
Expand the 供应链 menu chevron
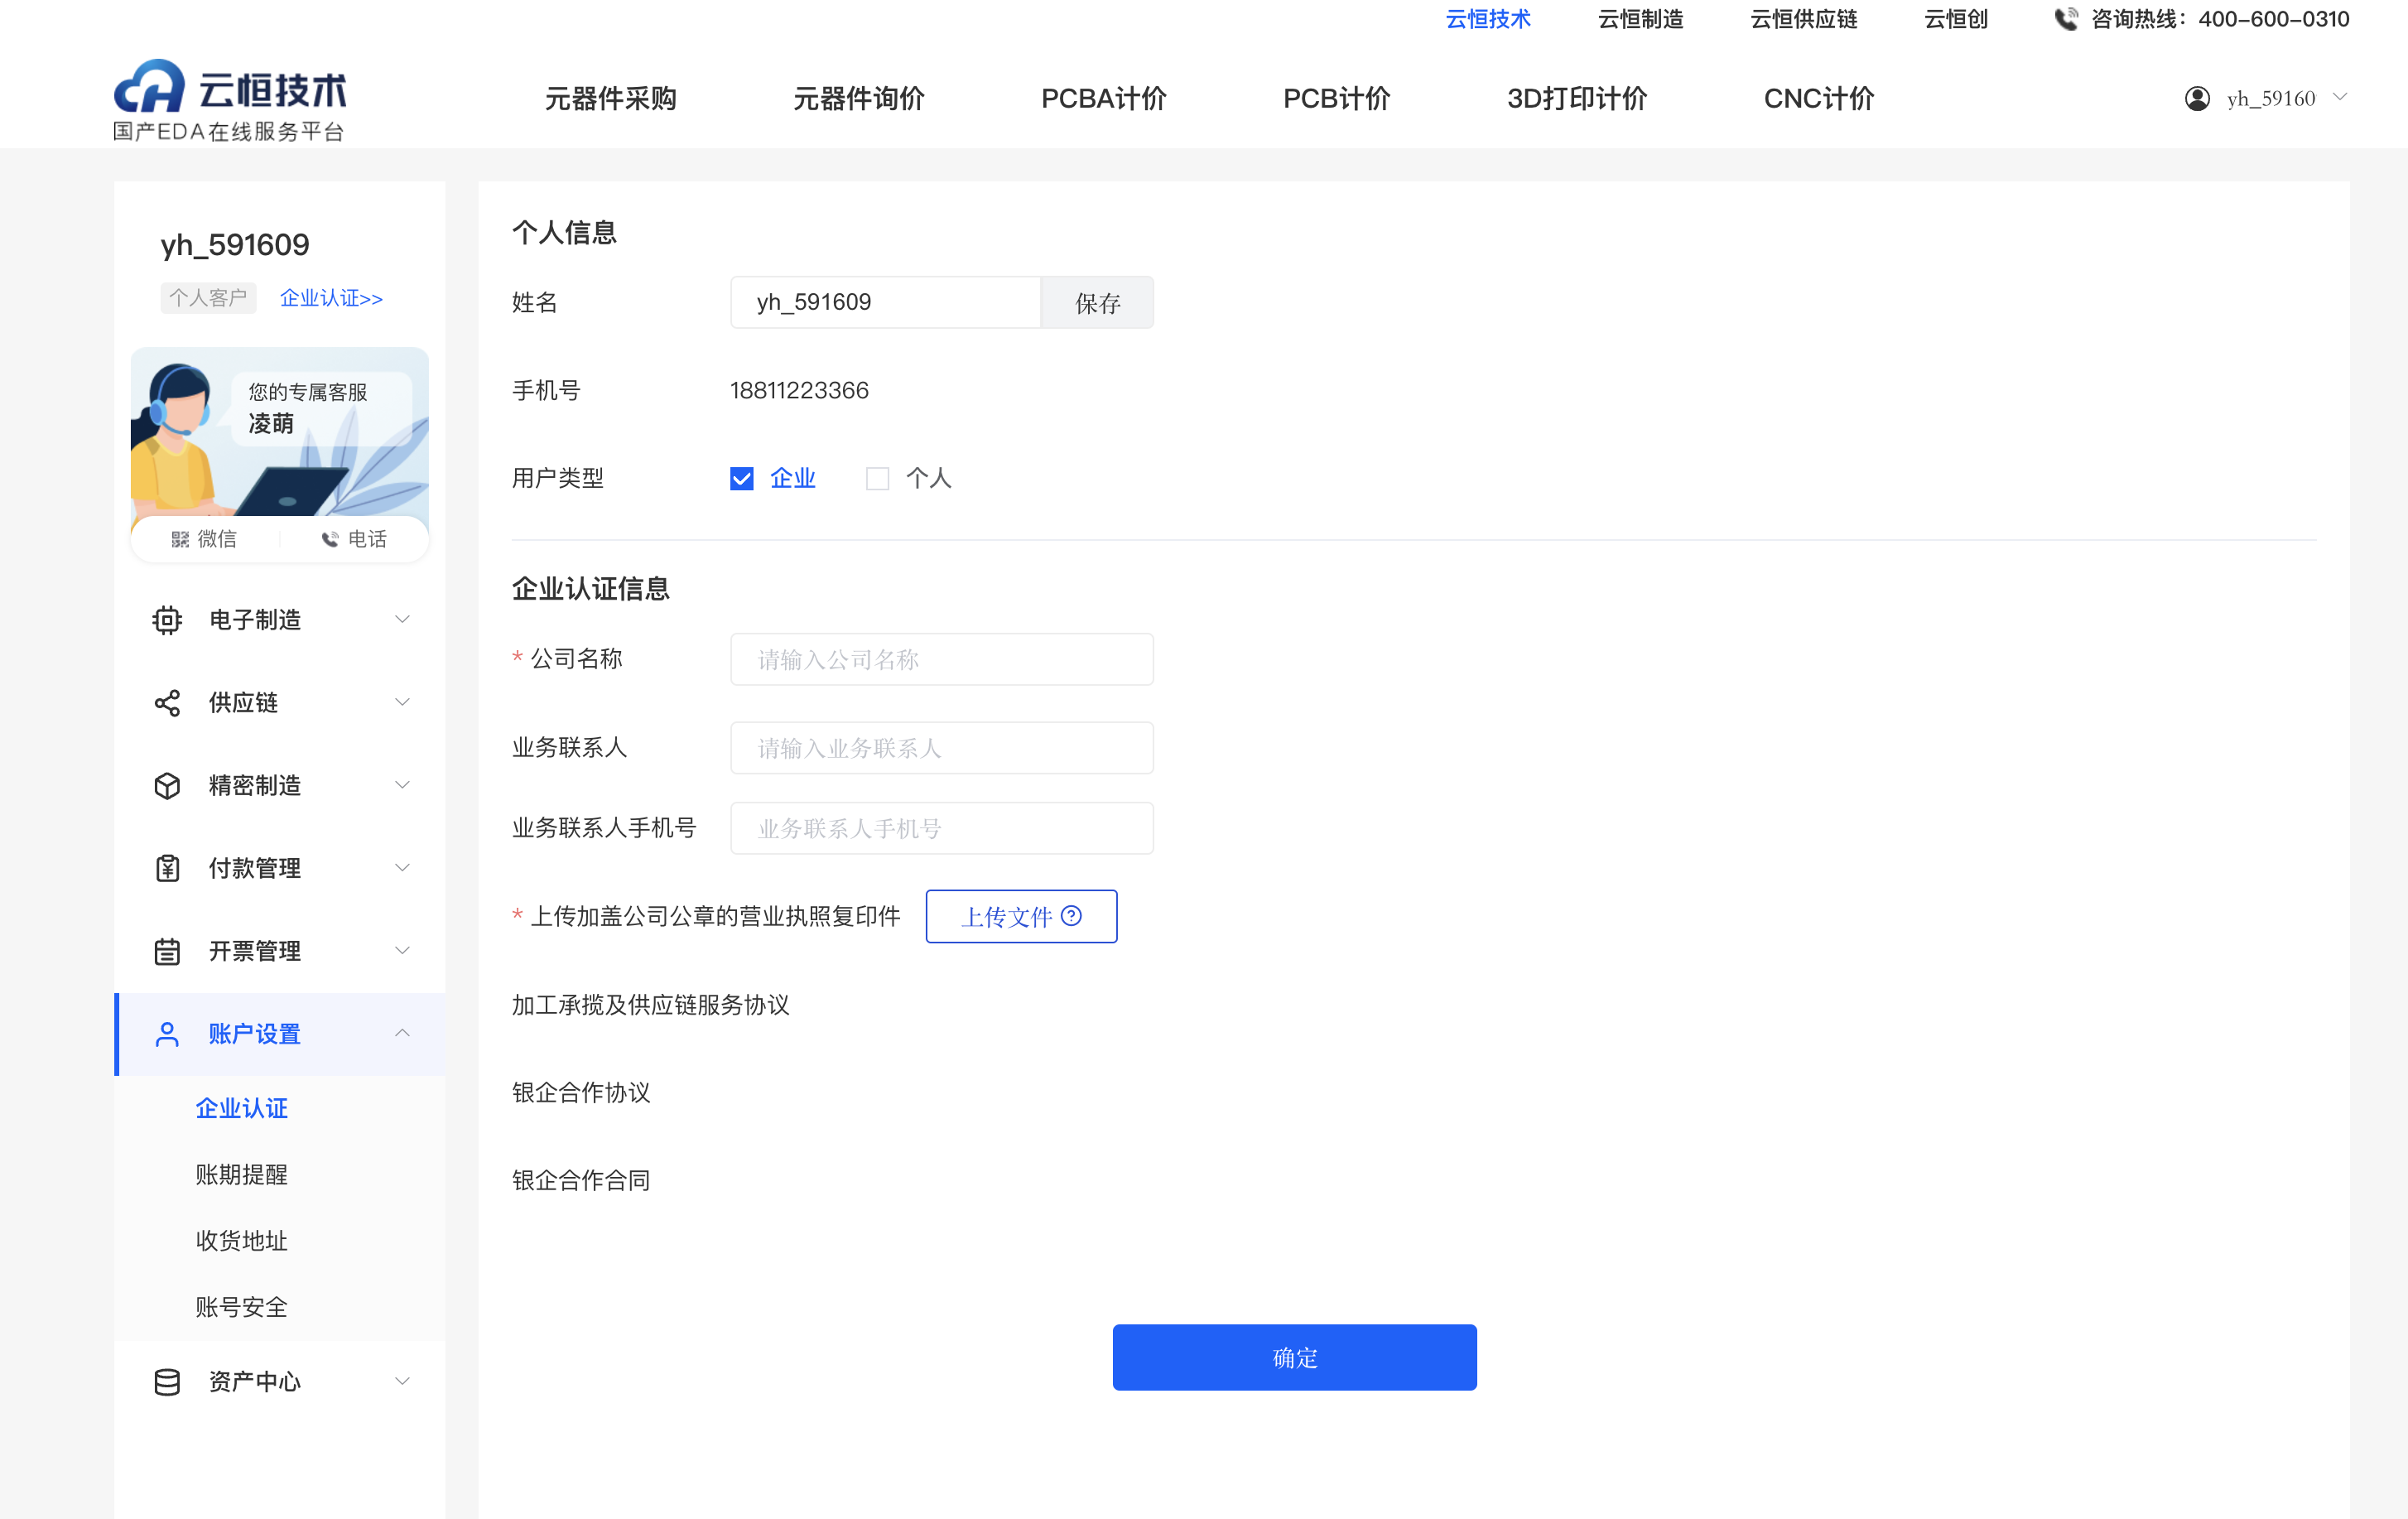click(402, 702)
